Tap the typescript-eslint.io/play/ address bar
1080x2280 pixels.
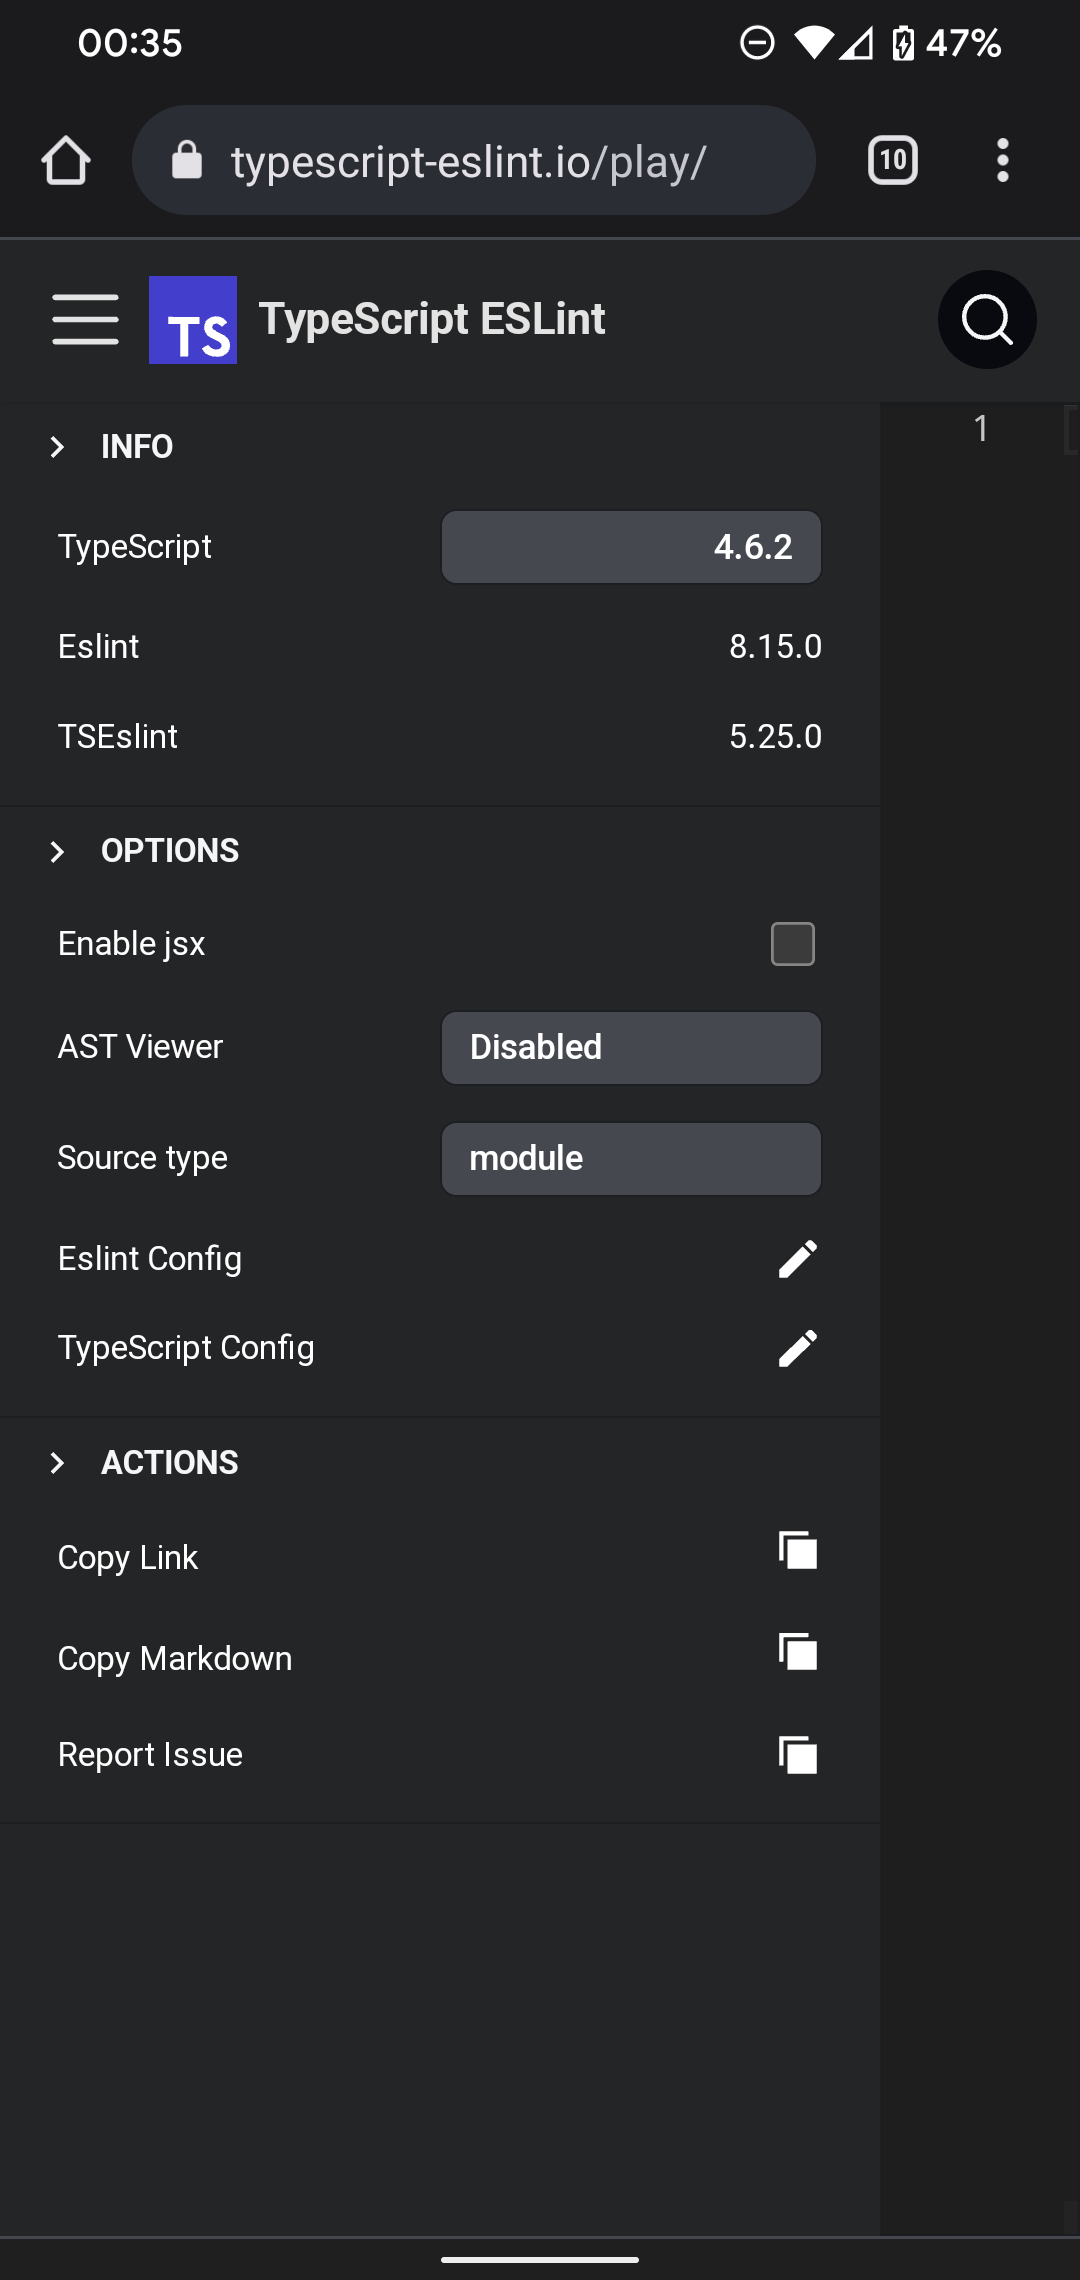[474, 160]
